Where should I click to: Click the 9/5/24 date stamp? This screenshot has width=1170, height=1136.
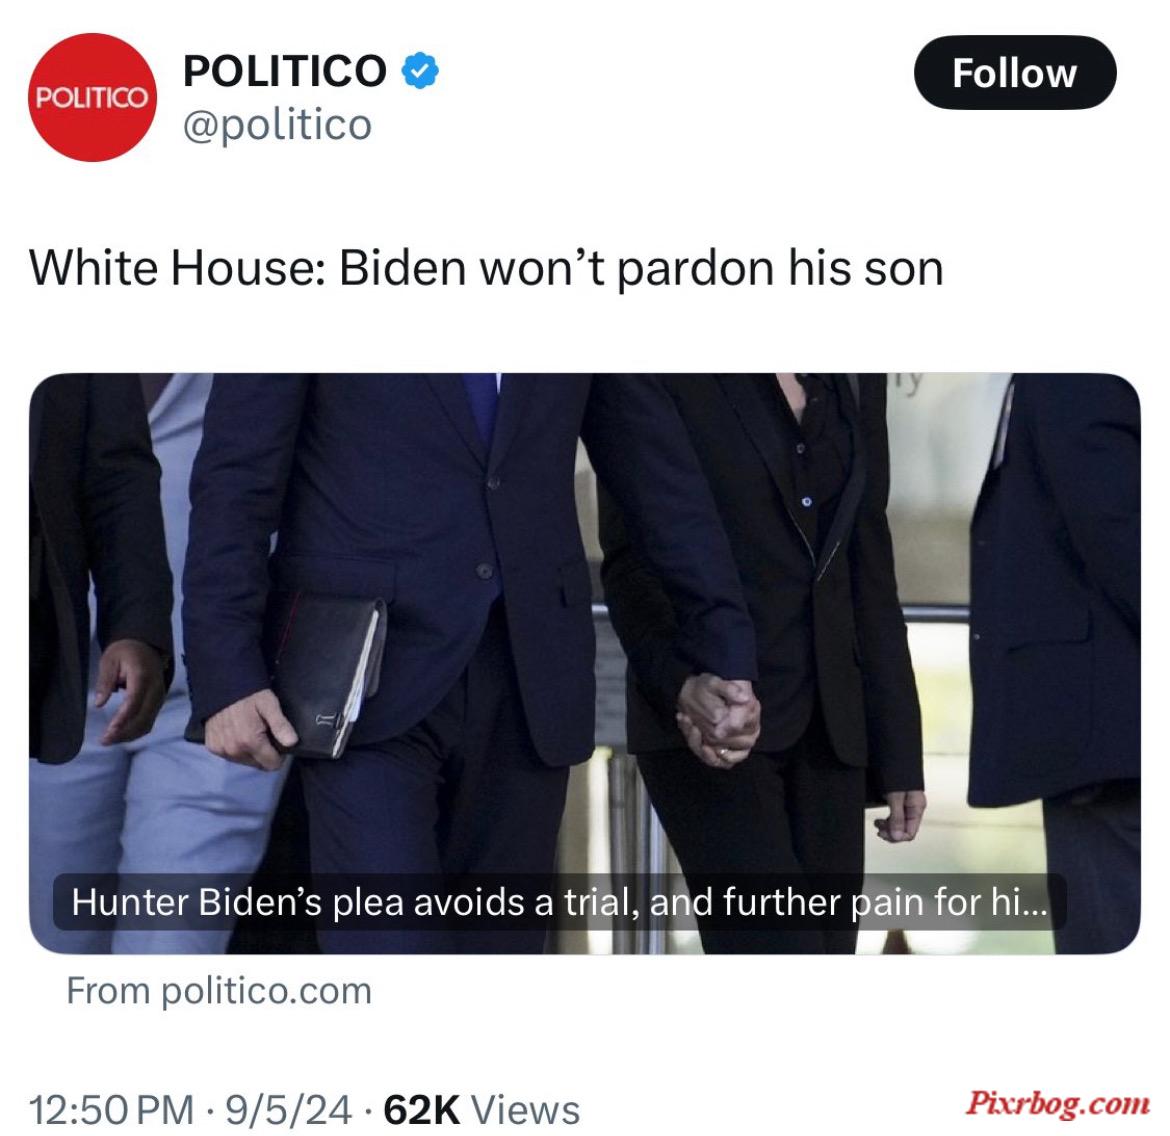[x=289, y=1109]
